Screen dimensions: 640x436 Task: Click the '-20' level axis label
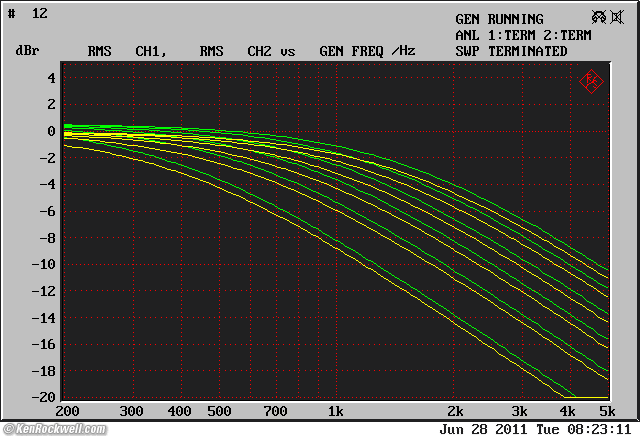(44, 397)
